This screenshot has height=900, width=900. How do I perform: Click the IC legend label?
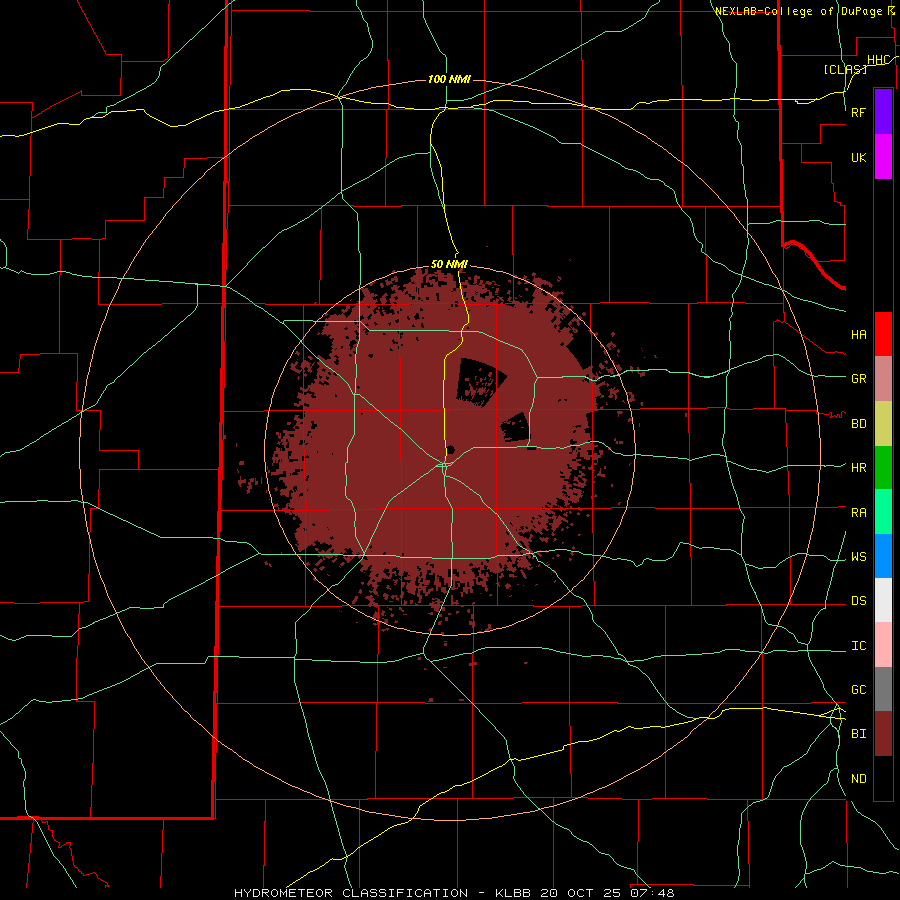coord(859,646)
